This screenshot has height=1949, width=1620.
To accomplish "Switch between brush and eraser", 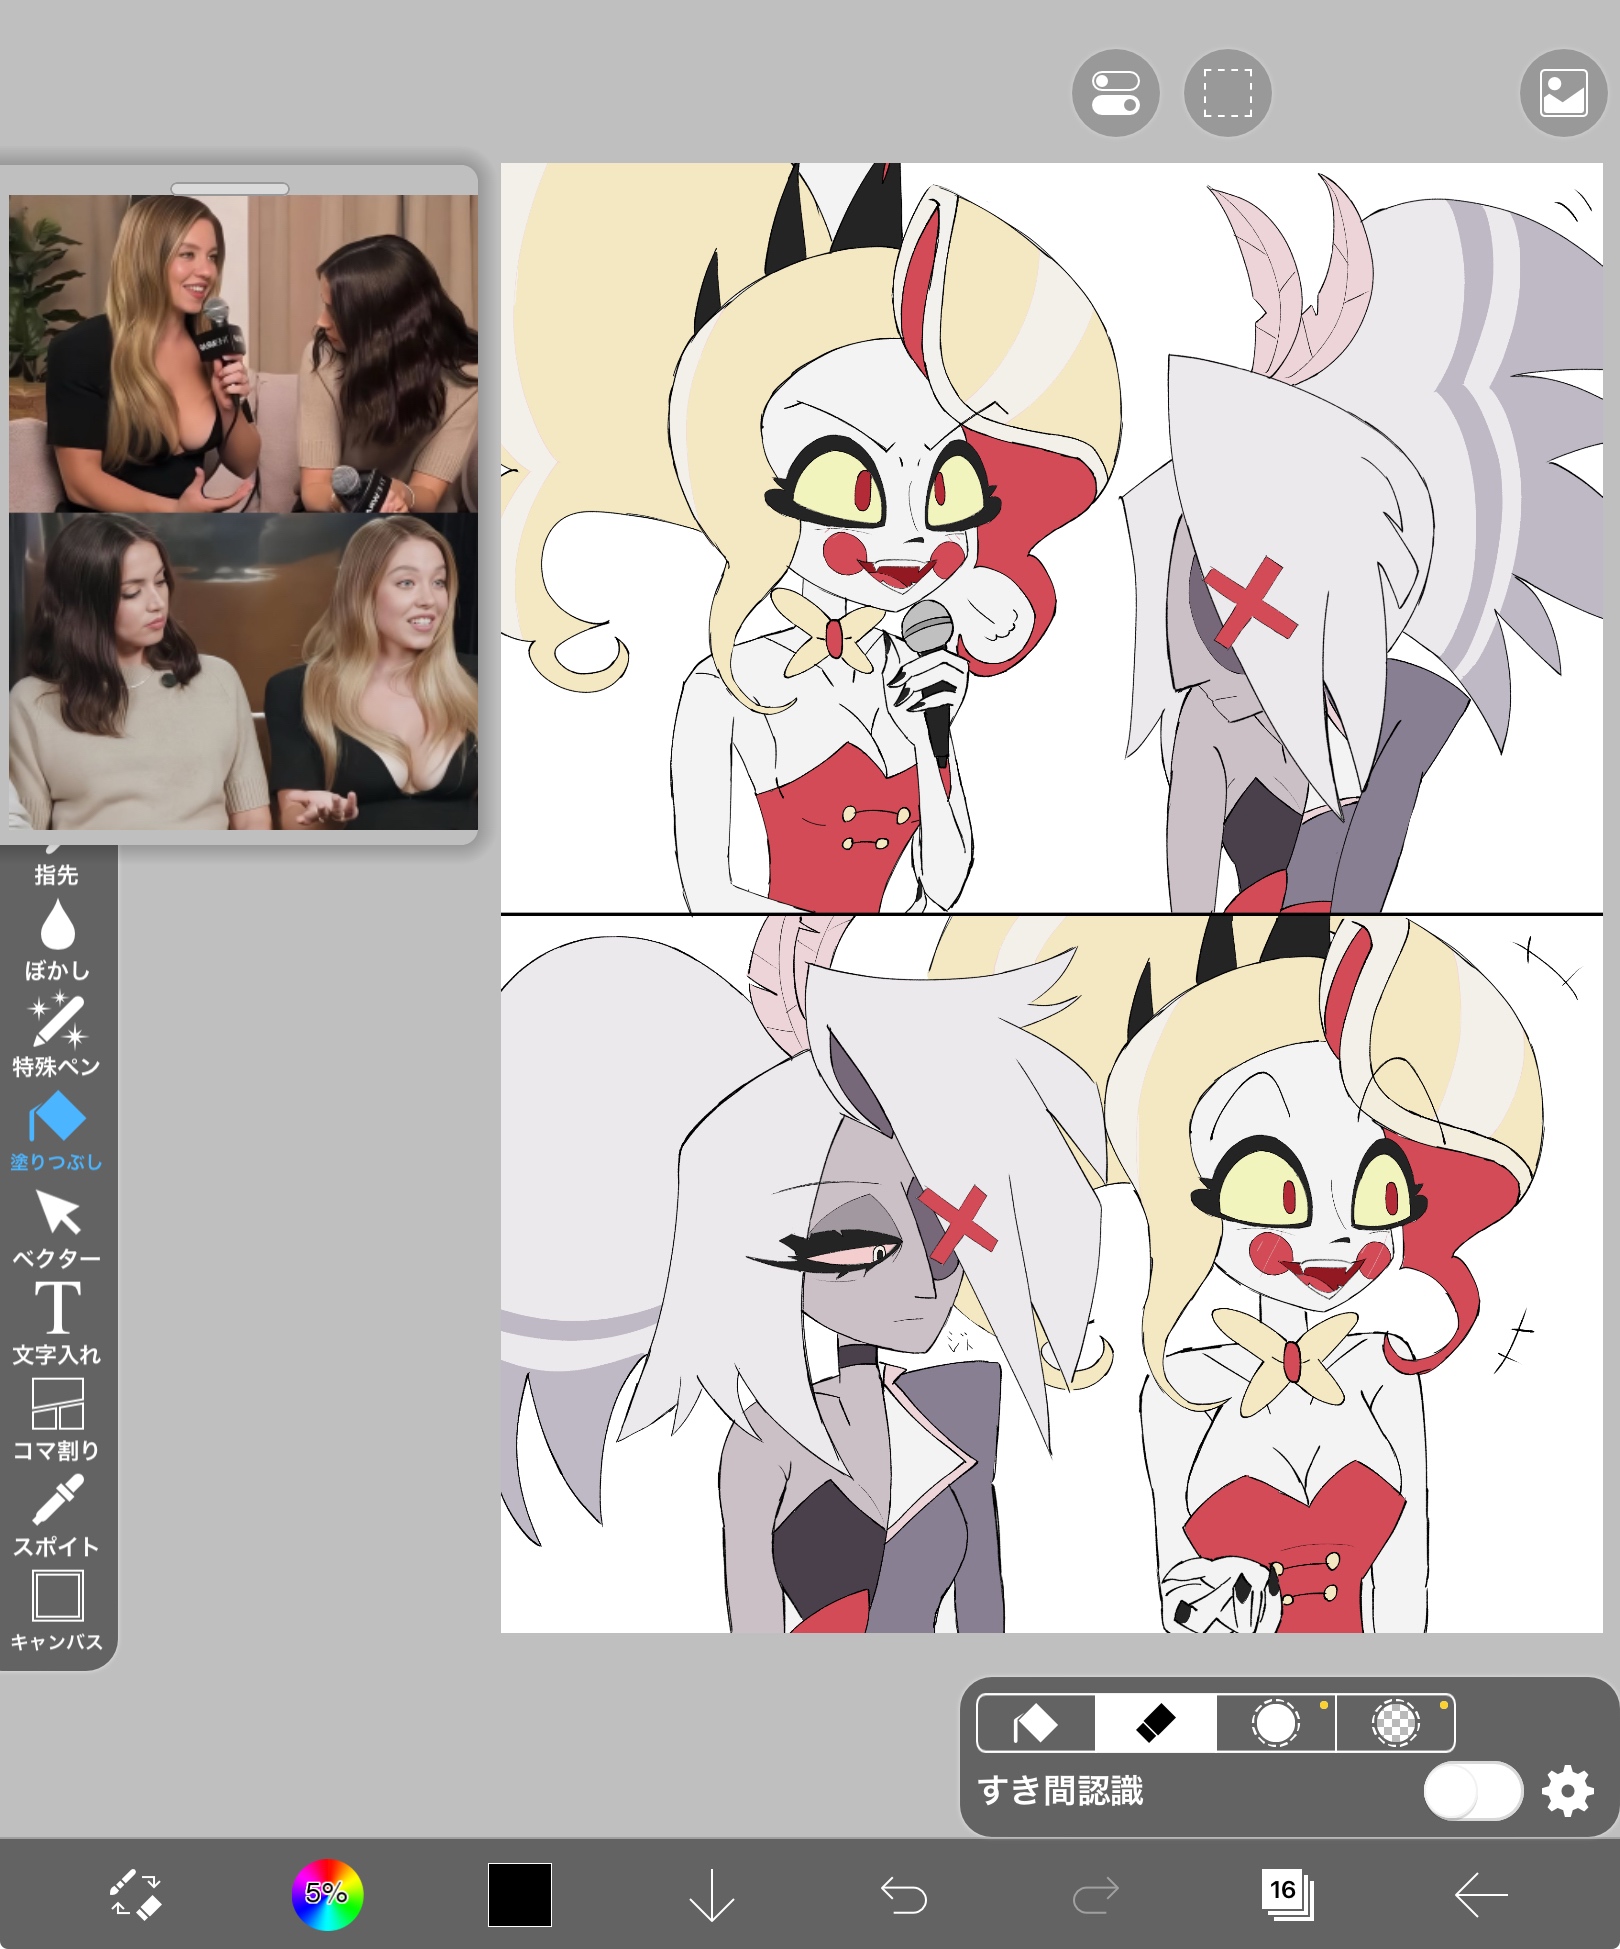I will click(x=135, y=1894).
